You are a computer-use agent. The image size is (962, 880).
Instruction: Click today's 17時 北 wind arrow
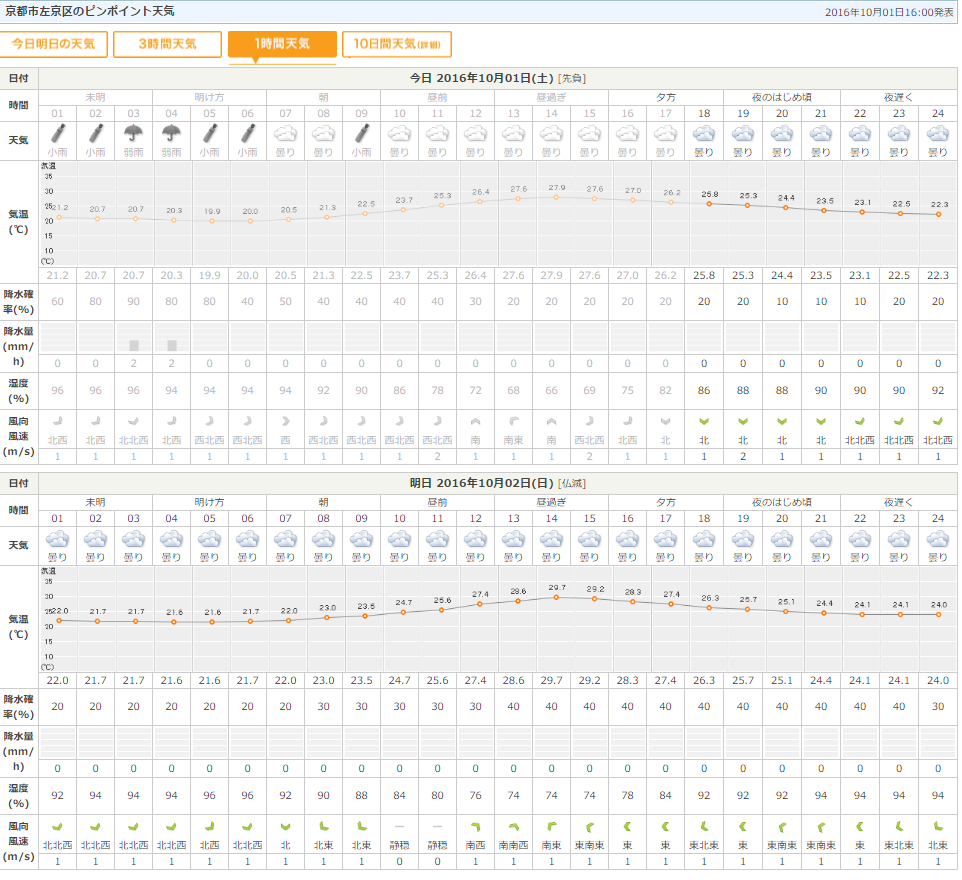click(x=666, y=422)
